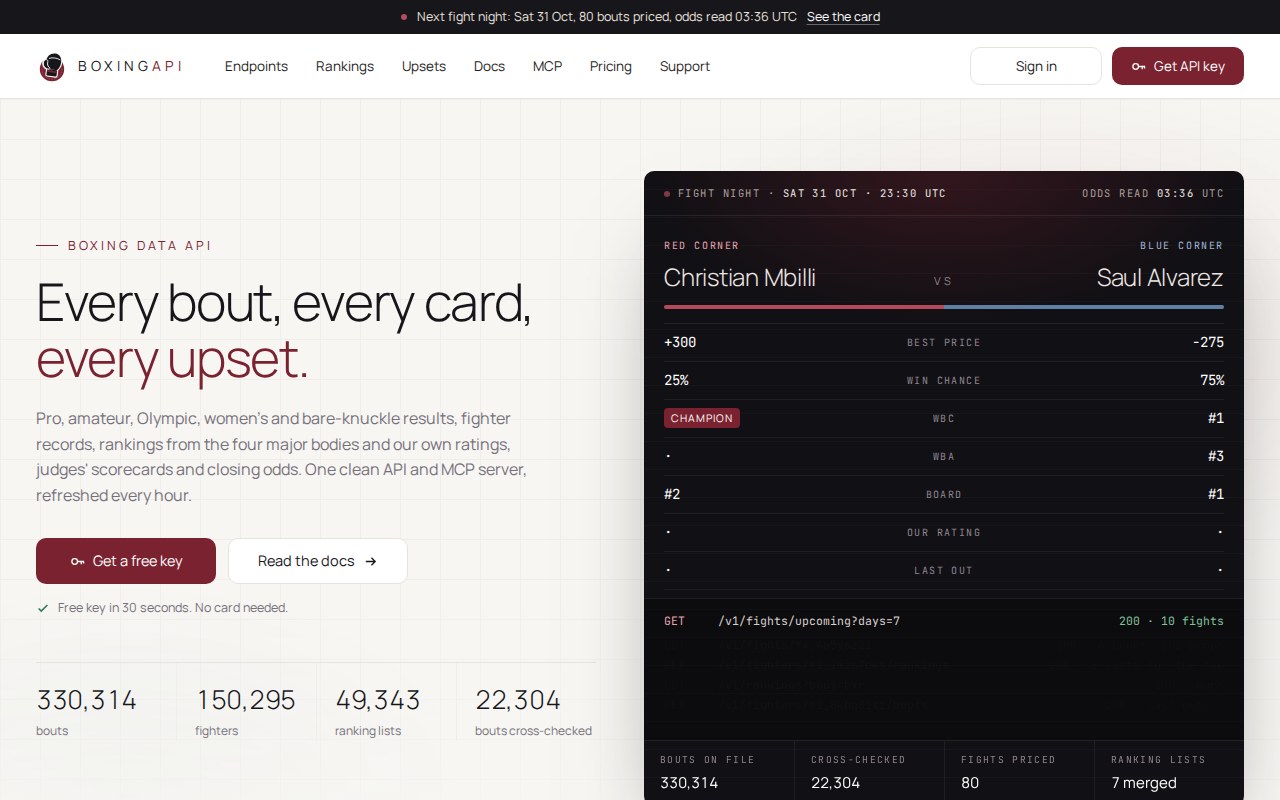Image resolution: width=1280 pixels, height=800 pixels.
Task: Click the 25% win chance value
Action: [676, 380]
